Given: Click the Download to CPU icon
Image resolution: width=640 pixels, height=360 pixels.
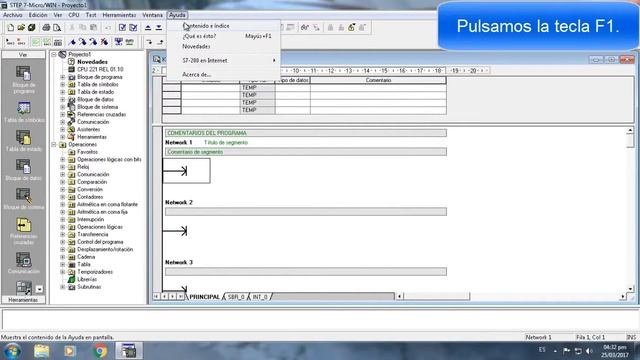Looking at the screenshot, I should [x=159, y=27].
